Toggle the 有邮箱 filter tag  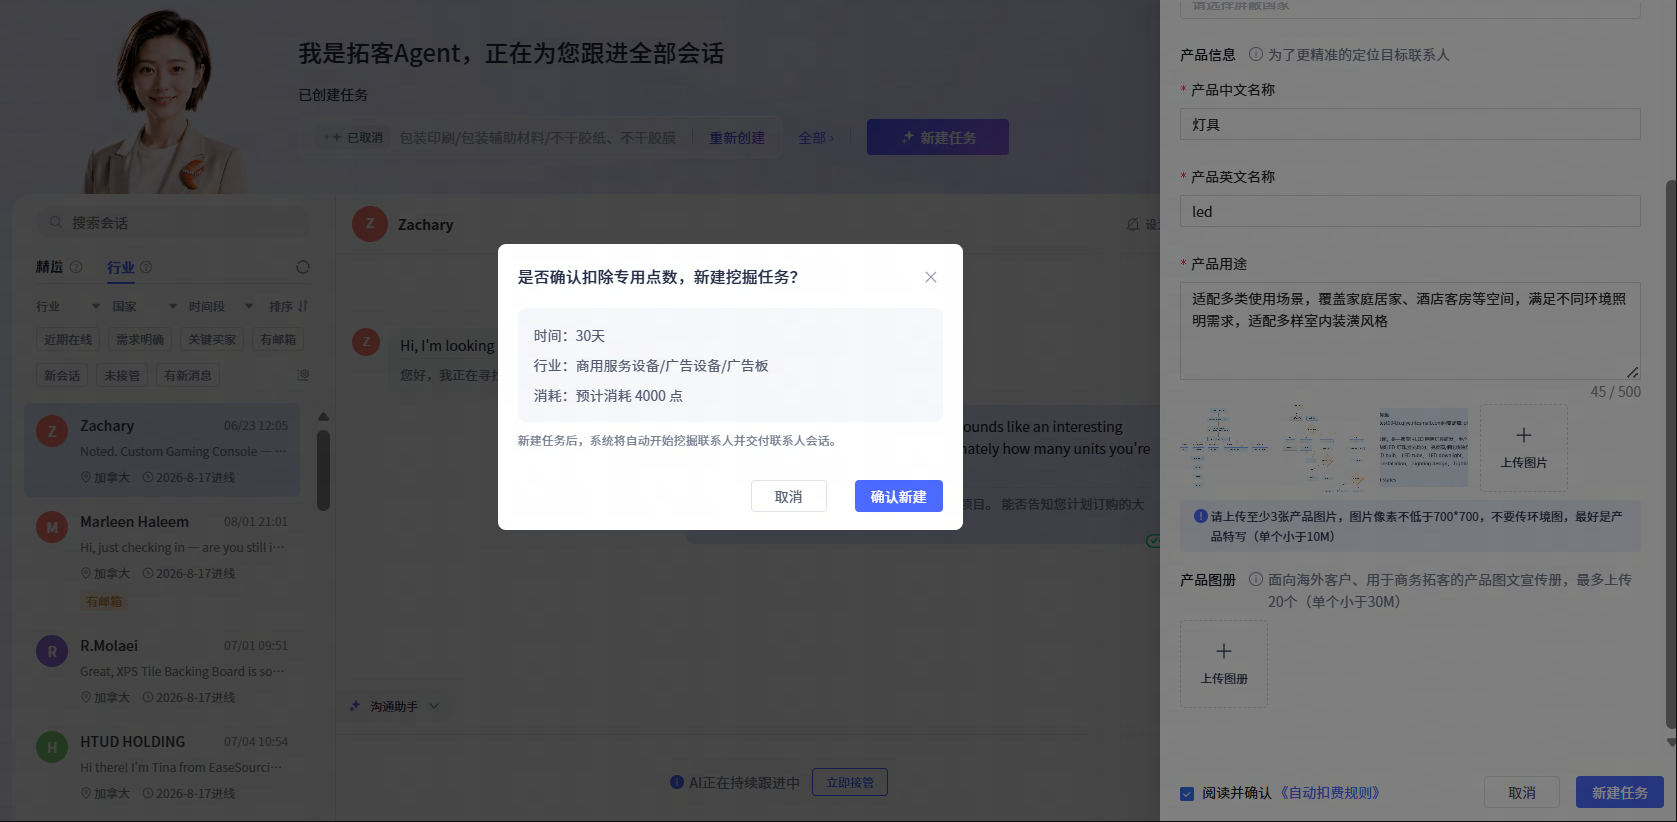278,340
